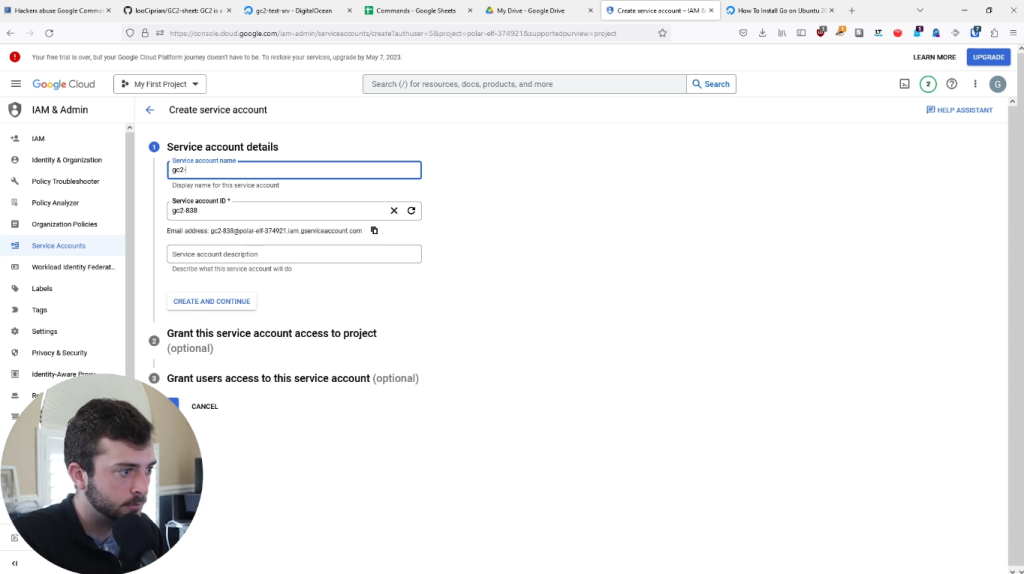This screenshot has width=1024, height=574.
Task: Switch to the GC2-sheet GitHub tab
Action: pyautogui.click(x=178, y=10)
